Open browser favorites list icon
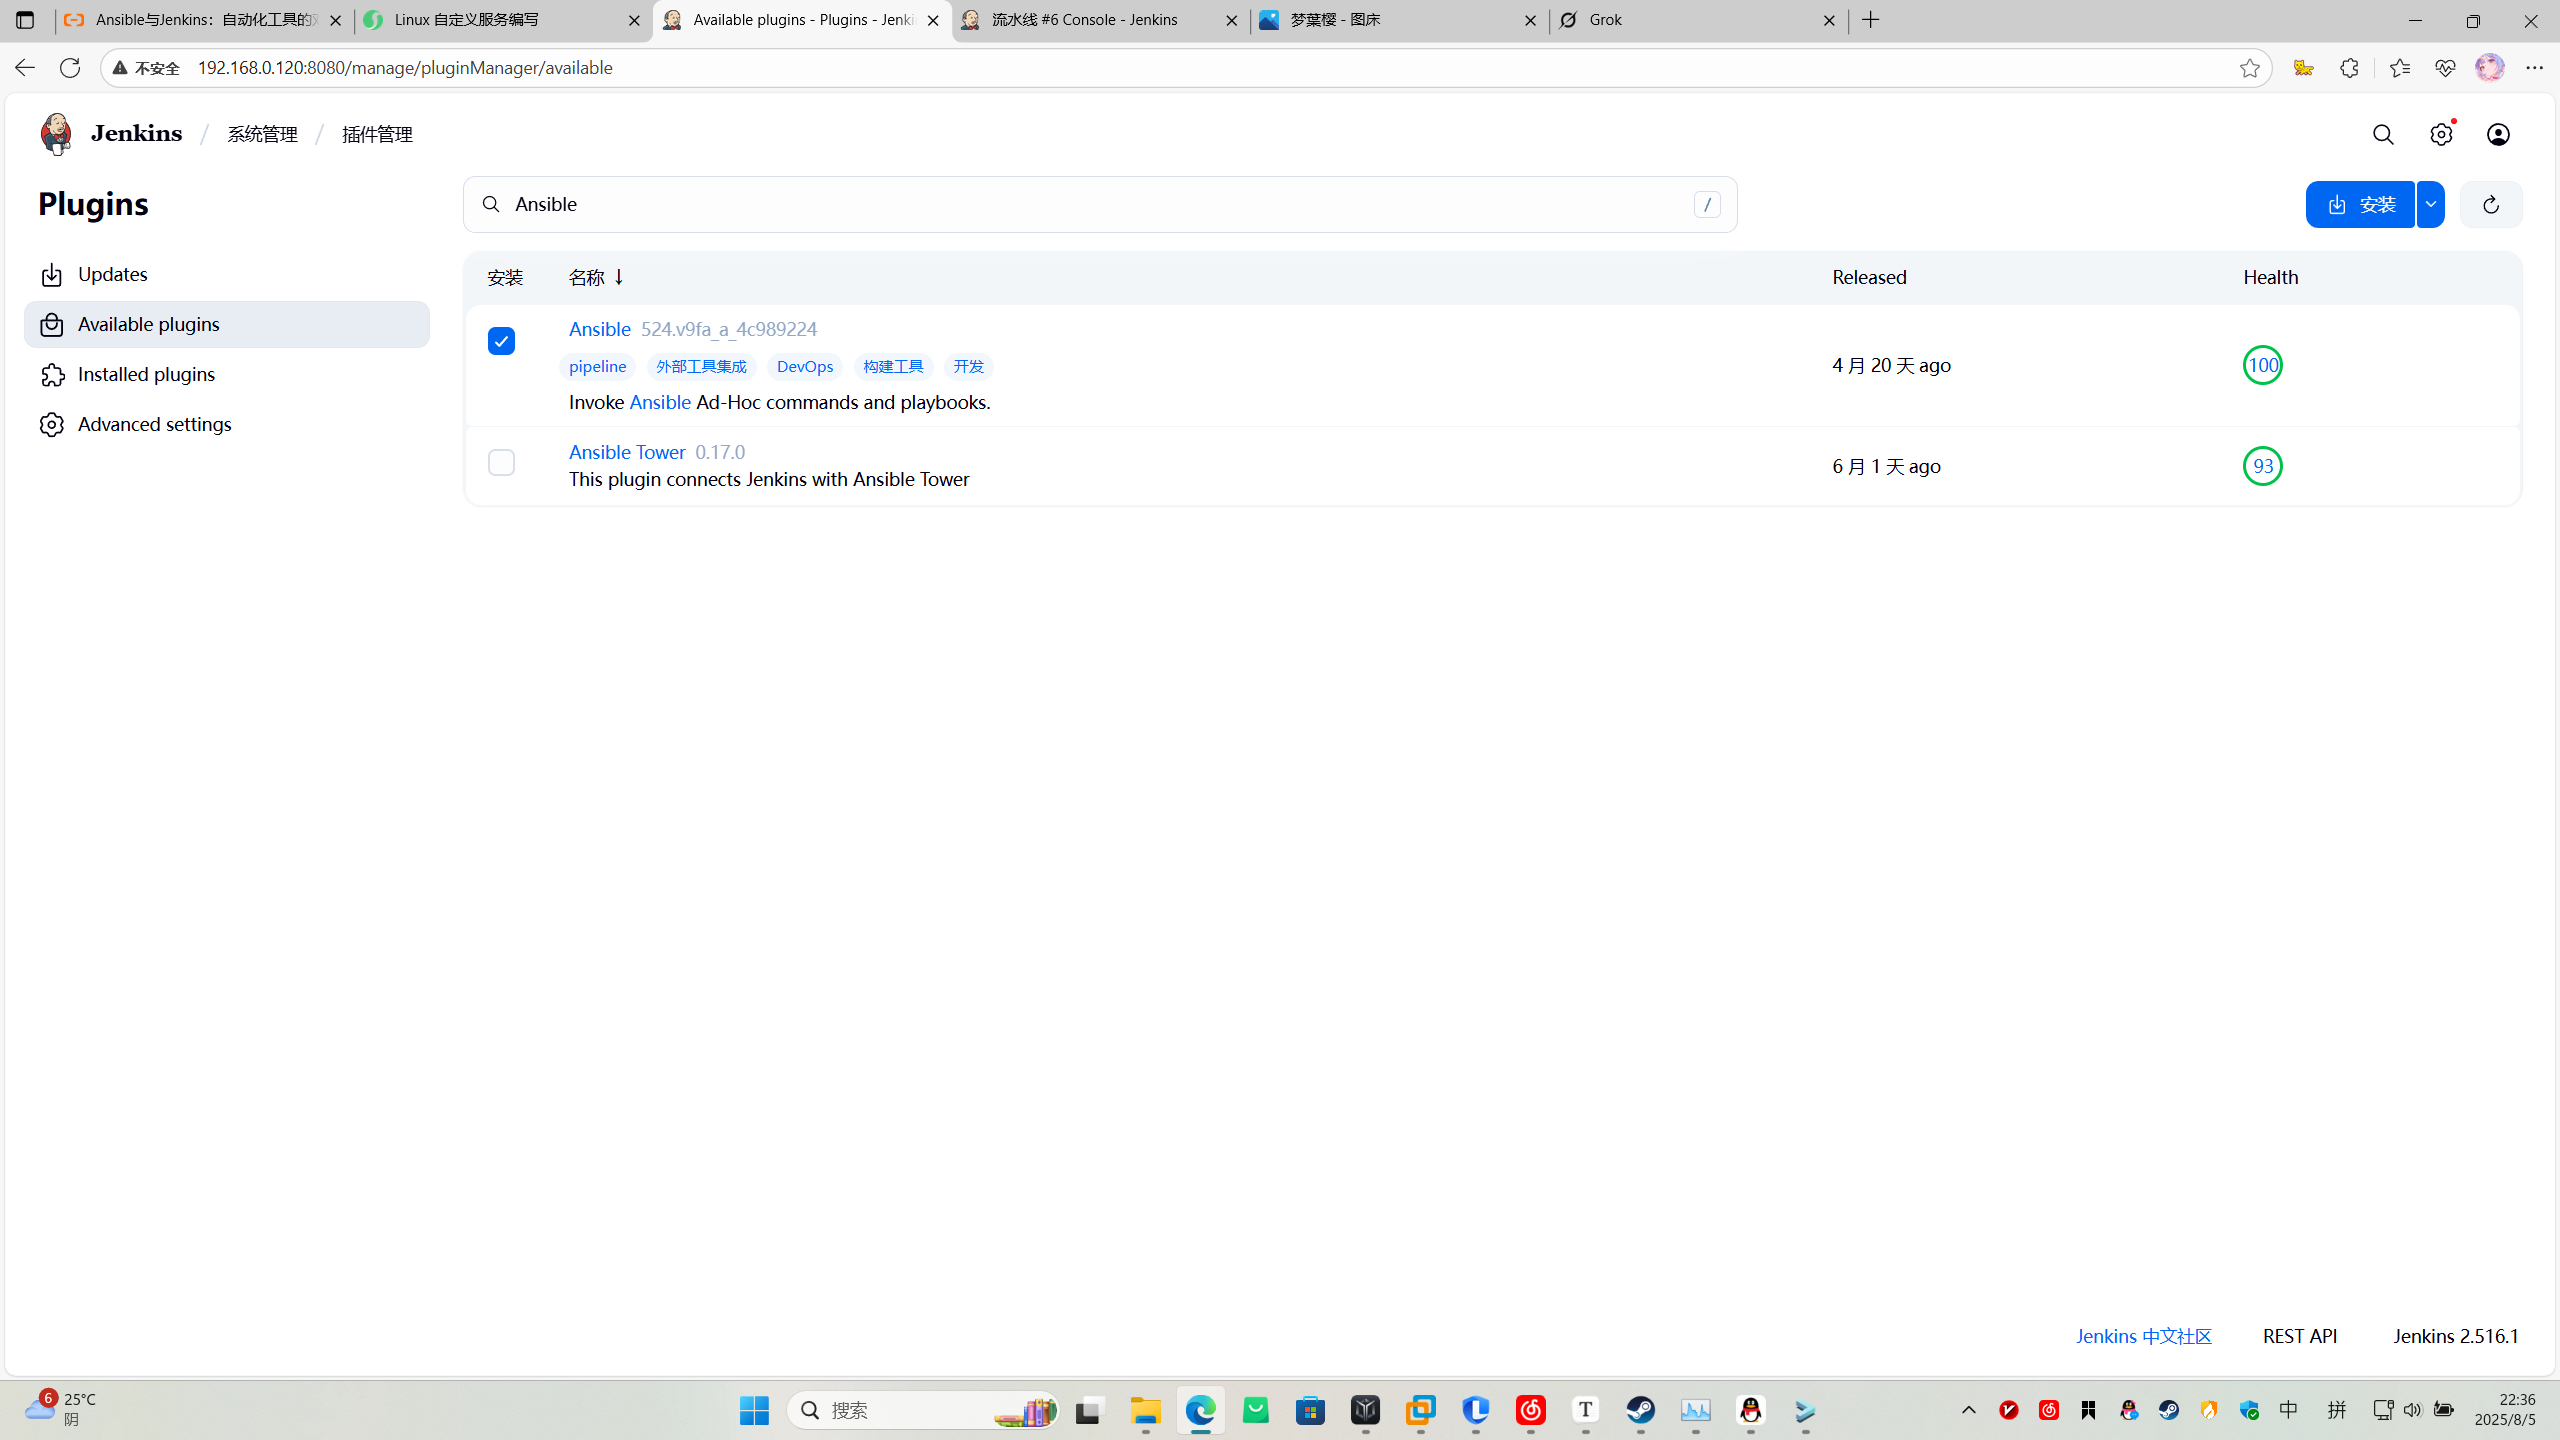Screen dimensions: 2560x1440 point(2399,68)
